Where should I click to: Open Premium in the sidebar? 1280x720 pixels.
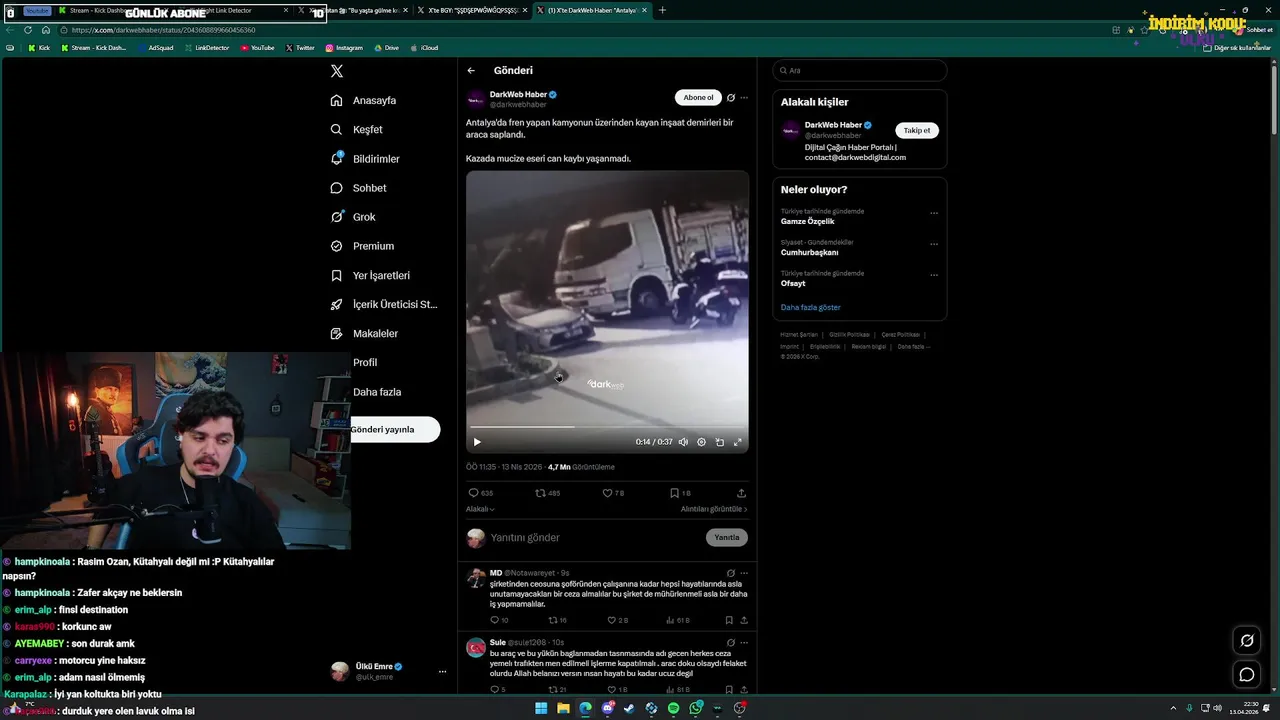tap(362, 246)
